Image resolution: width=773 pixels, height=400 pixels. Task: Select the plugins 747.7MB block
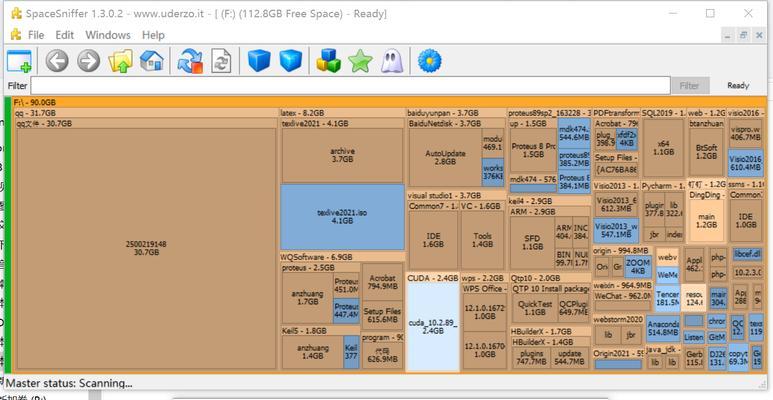[531, 358]
